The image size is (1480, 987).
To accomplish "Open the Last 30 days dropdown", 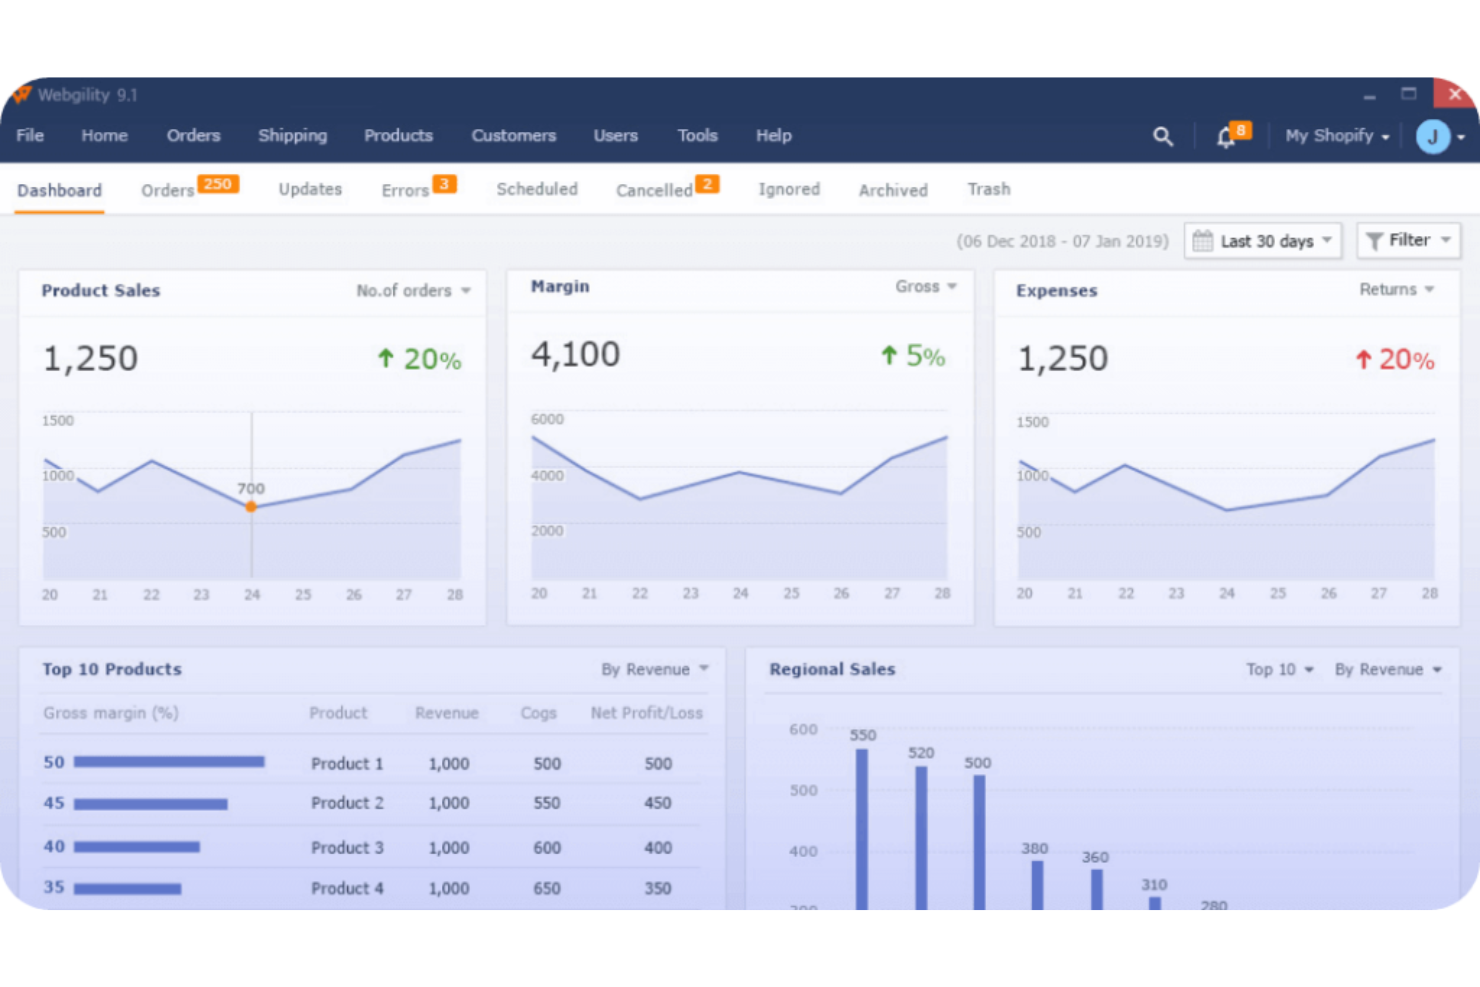I will point(1263,241).
